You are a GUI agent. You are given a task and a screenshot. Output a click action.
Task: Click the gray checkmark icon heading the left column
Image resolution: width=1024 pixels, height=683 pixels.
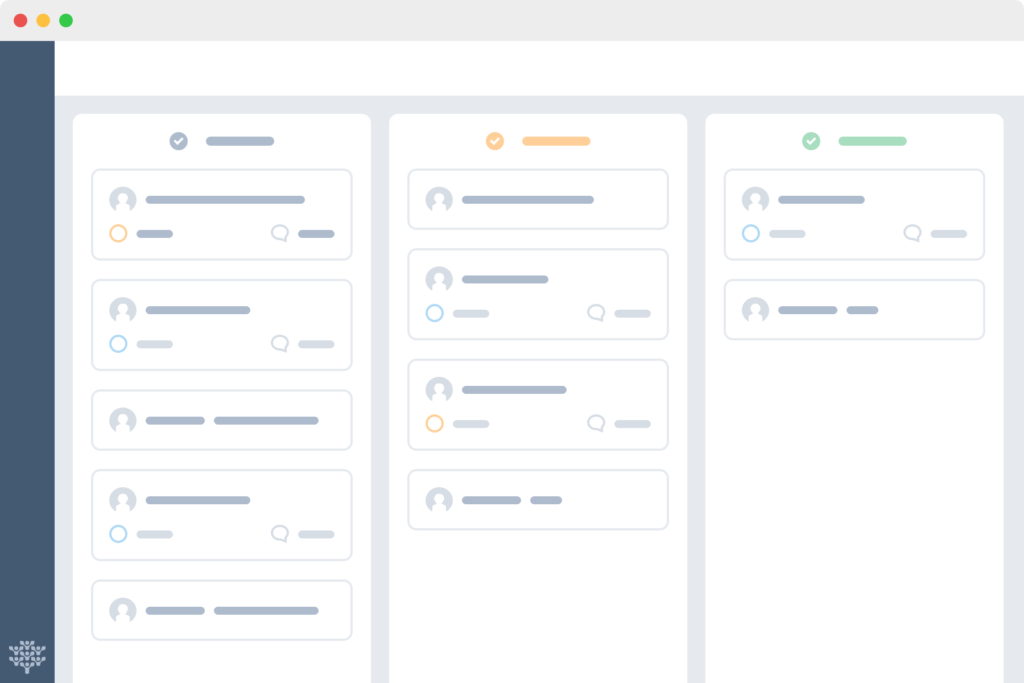(x=178, y=141)
